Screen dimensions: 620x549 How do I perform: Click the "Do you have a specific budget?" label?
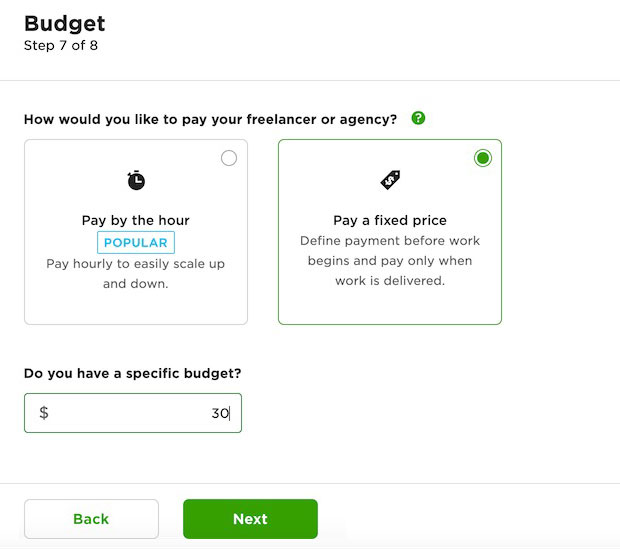[132, 374]
